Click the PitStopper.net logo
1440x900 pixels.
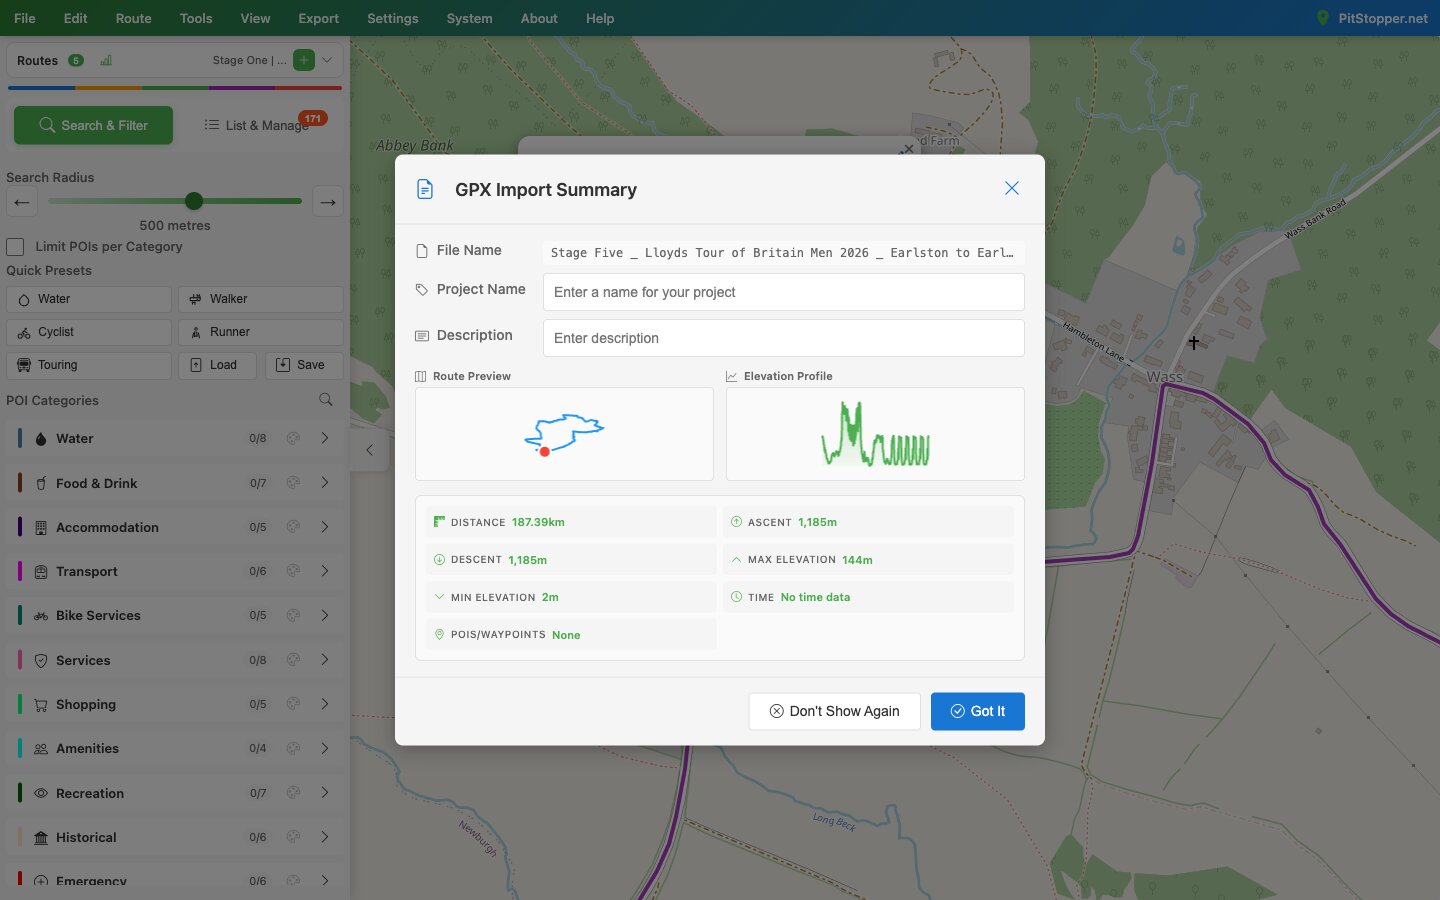coord(1372,18)
